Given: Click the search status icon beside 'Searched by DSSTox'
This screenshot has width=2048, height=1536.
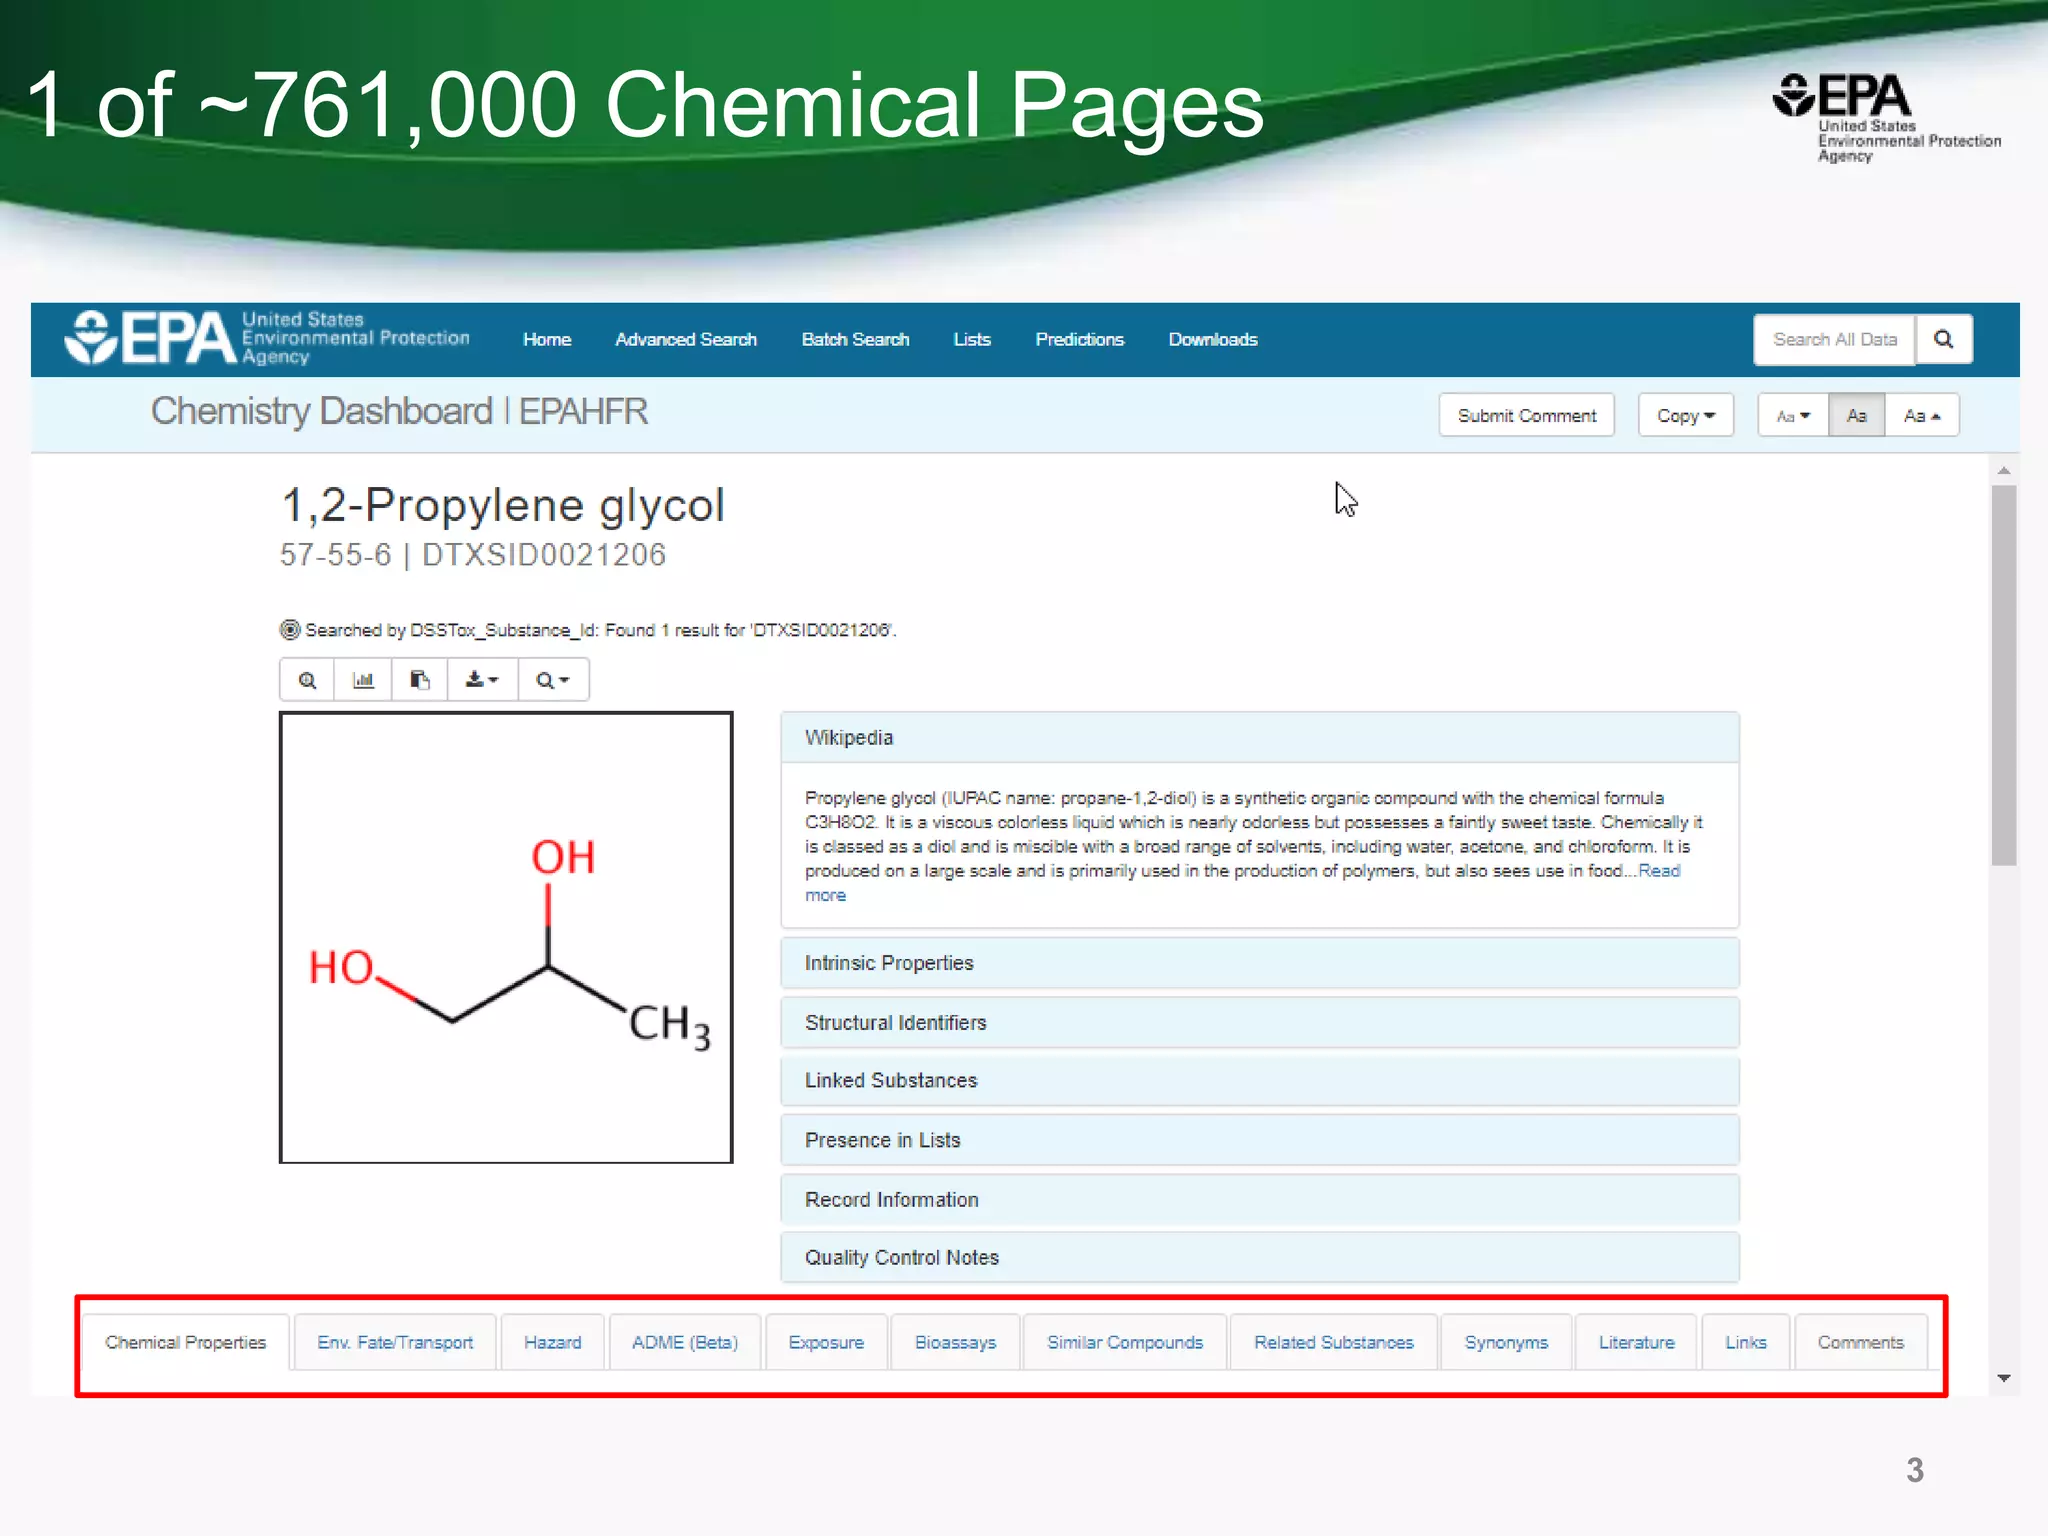Looking at the screenshot, I should click(x=290, y=629).
